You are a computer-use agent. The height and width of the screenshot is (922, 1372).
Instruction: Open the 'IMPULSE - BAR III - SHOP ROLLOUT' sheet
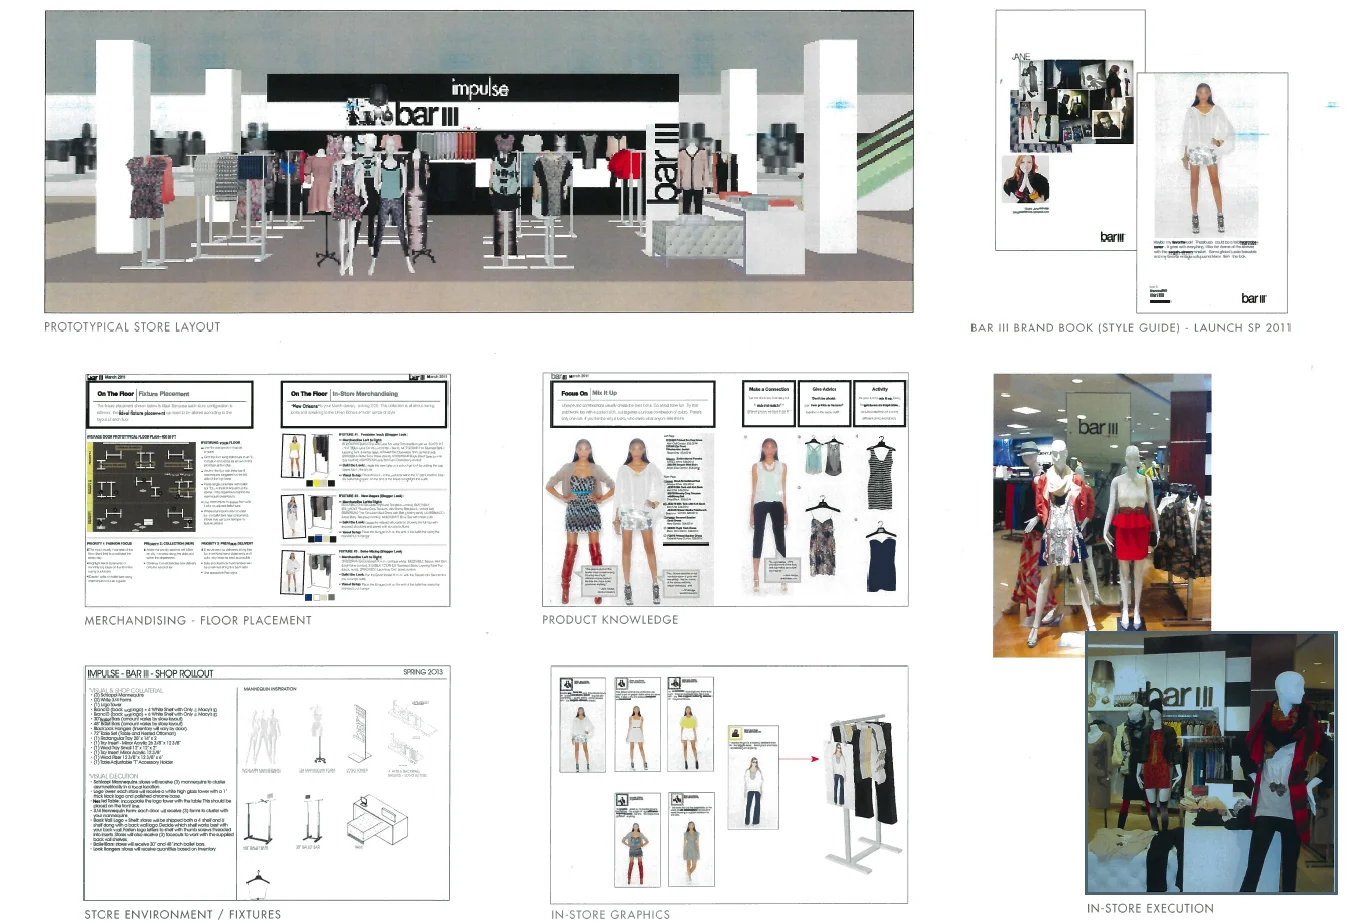267,783
